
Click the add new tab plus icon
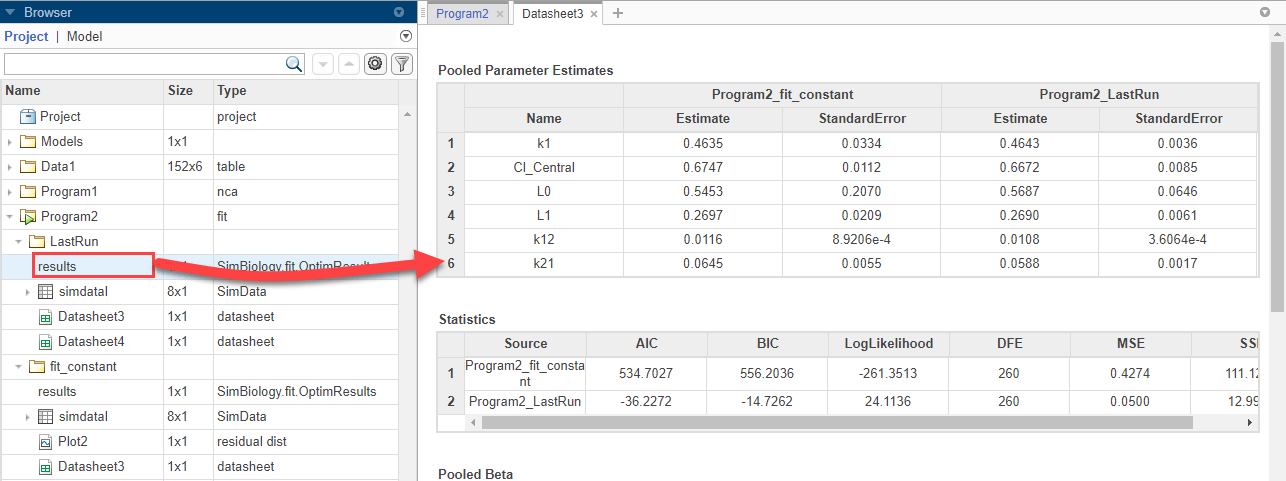point(617,13)
